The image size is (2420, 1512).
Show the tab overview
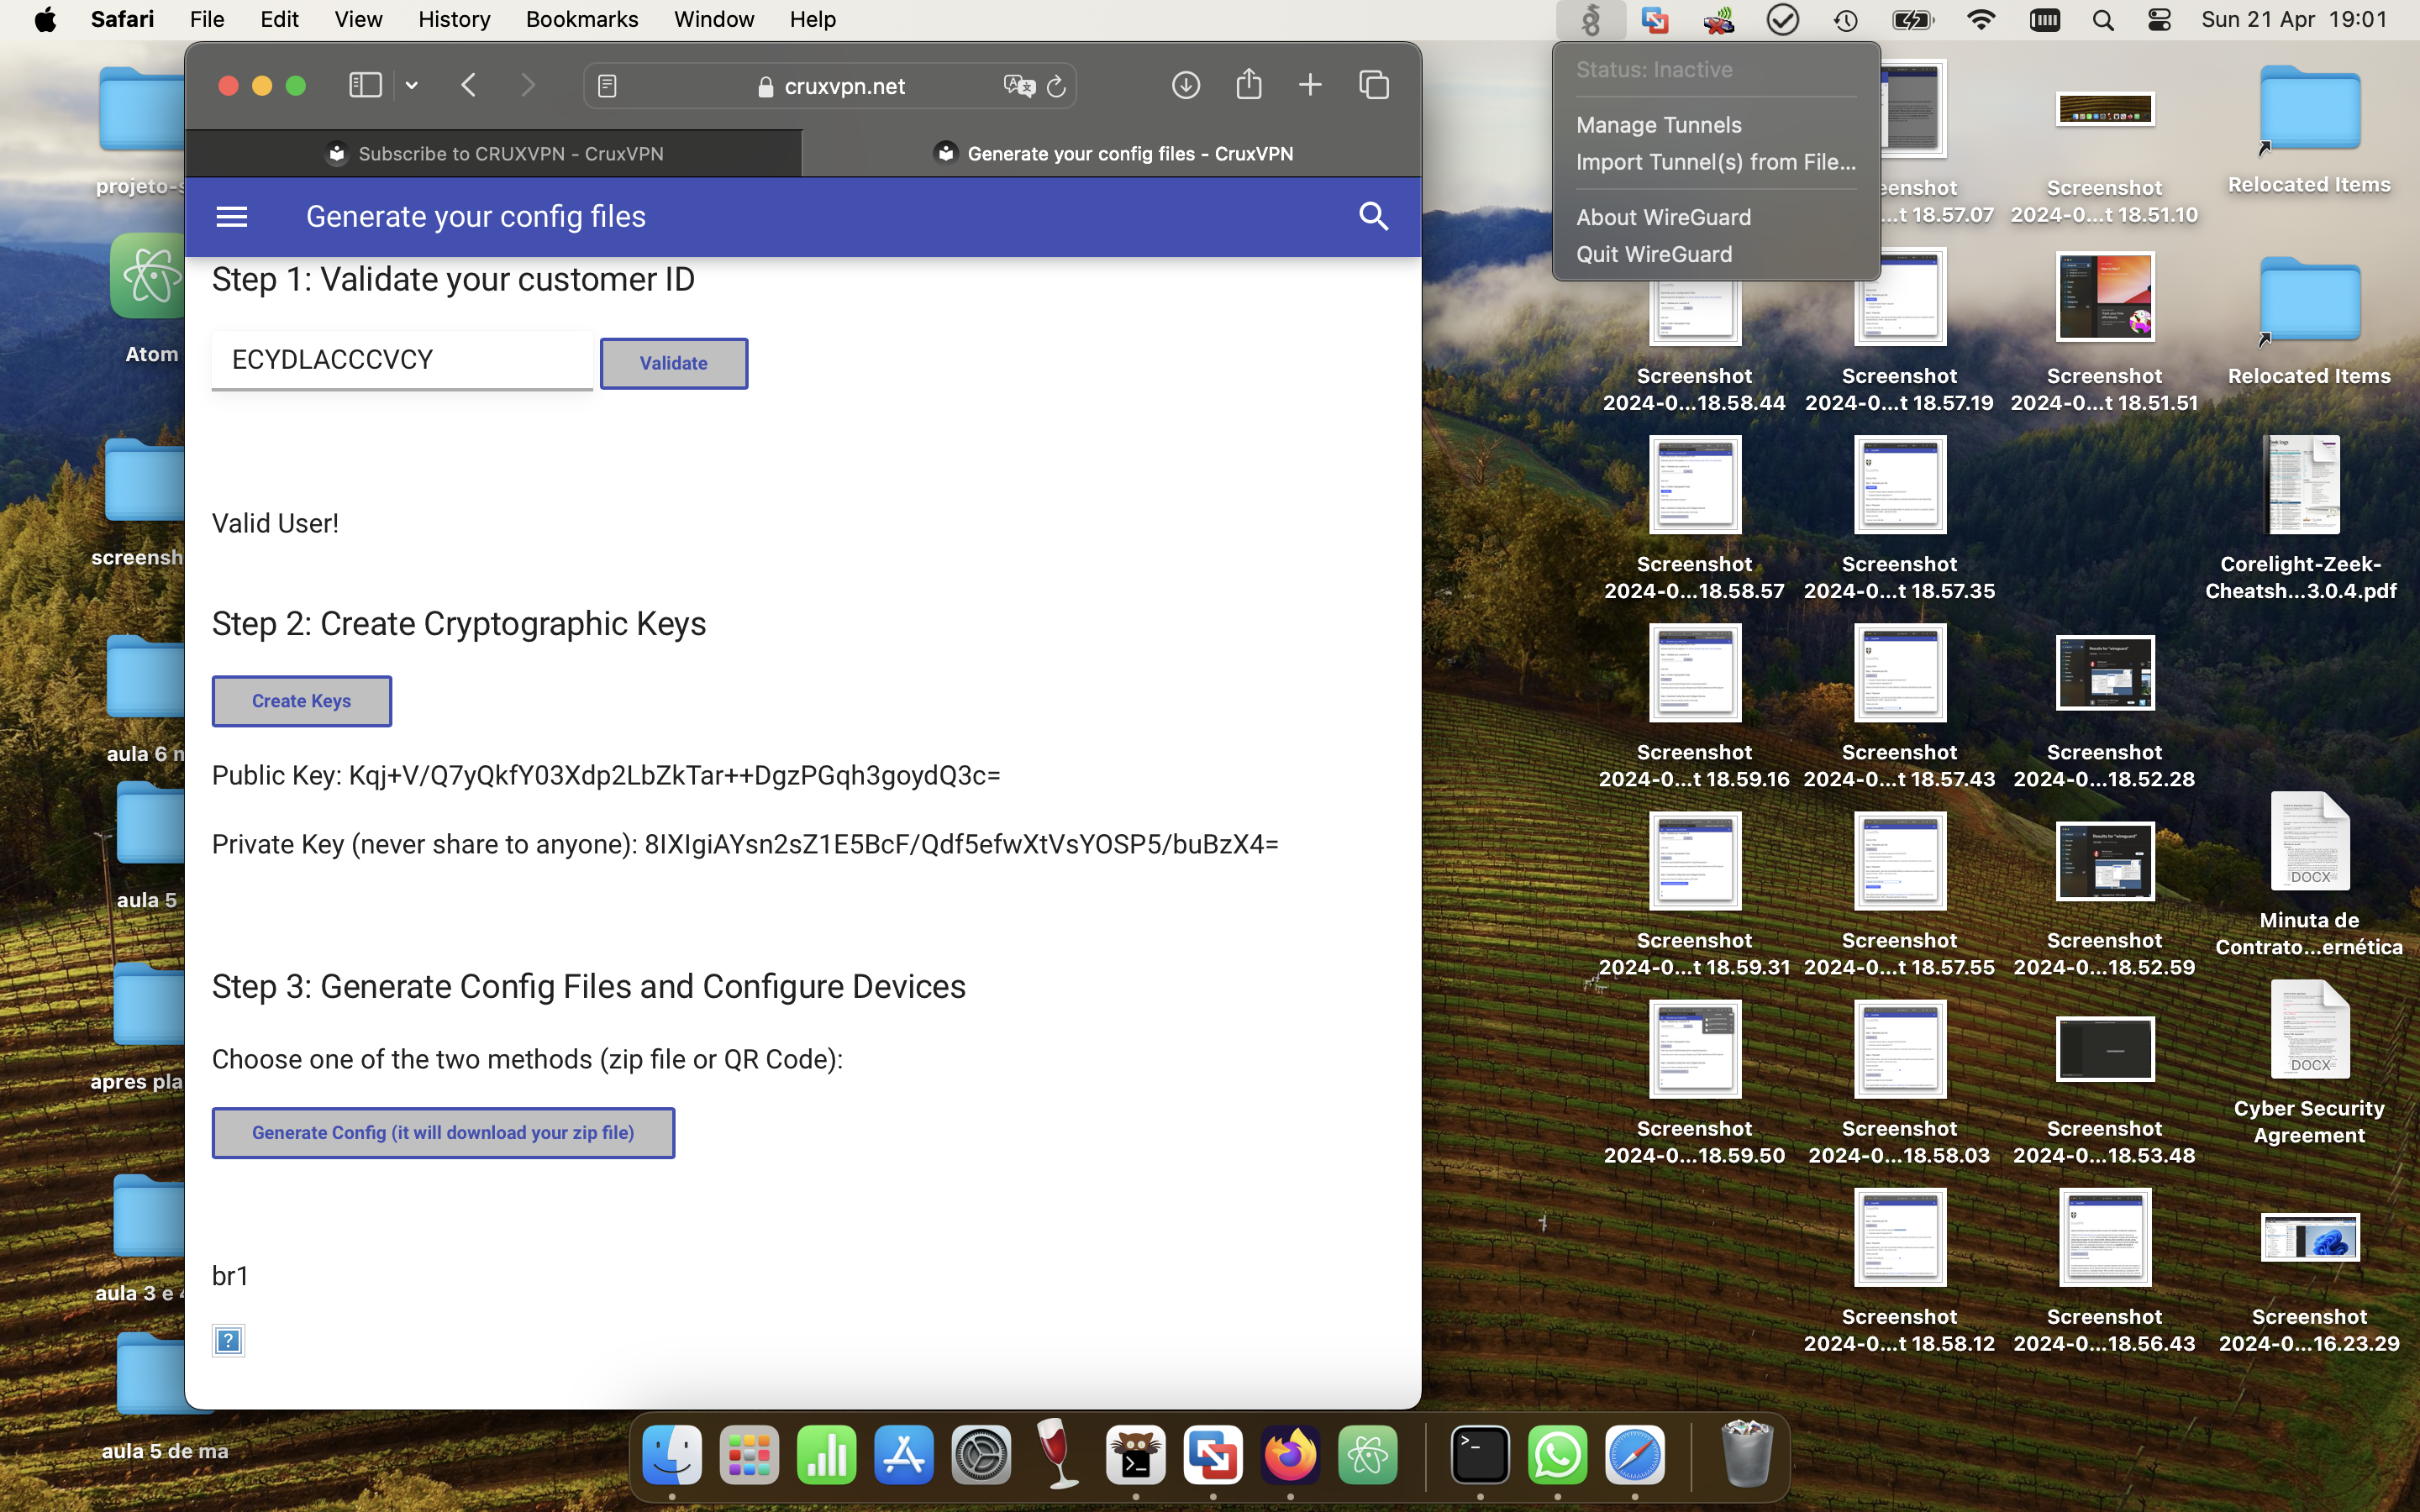point(1374,85)
